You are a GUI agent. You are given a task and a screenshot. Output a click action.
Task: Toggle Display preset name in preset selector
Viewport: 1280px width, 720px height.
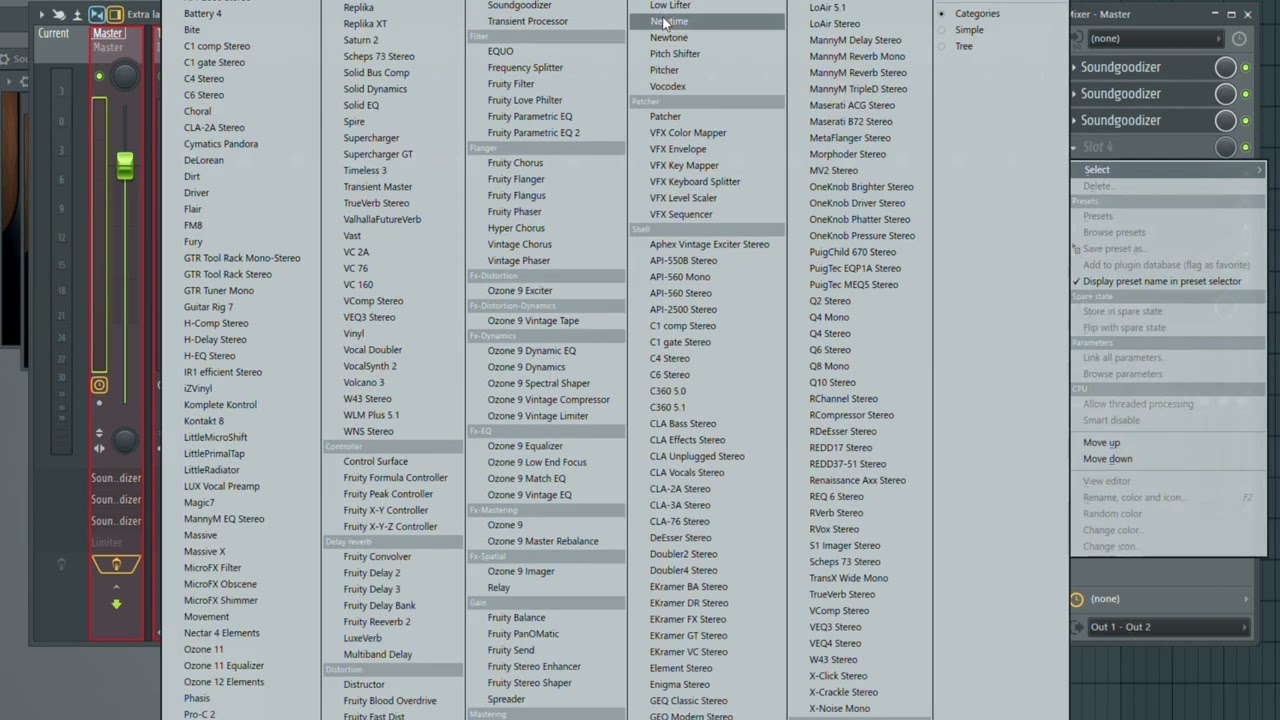[1162, 281]
